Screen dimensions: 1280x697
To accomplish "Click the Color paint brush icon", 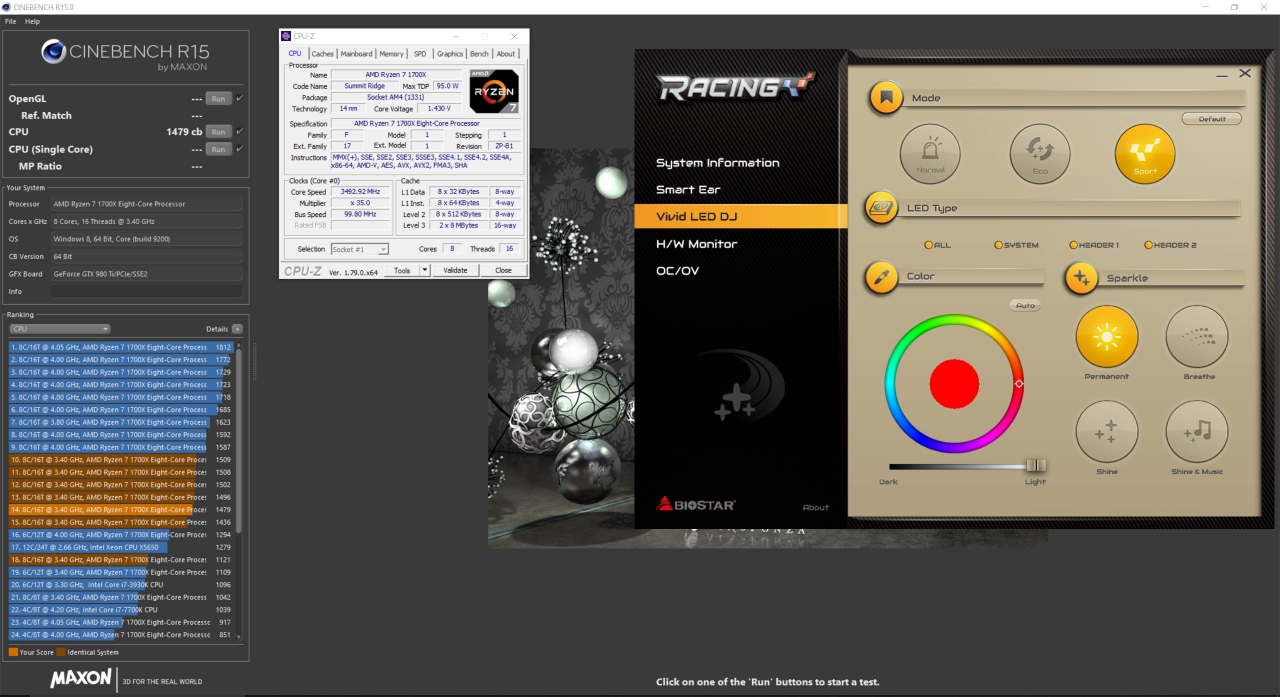I will 881,277.
